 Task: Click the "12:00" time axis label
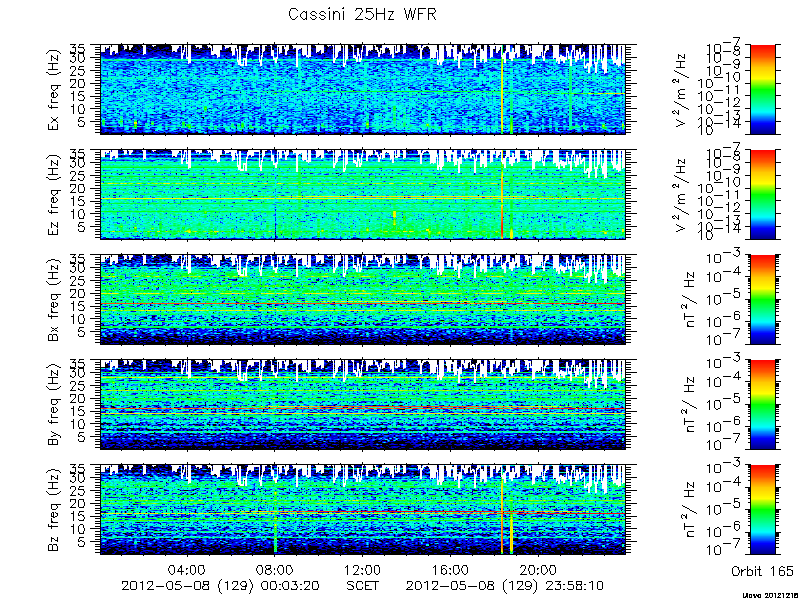(x=363, y=569)
